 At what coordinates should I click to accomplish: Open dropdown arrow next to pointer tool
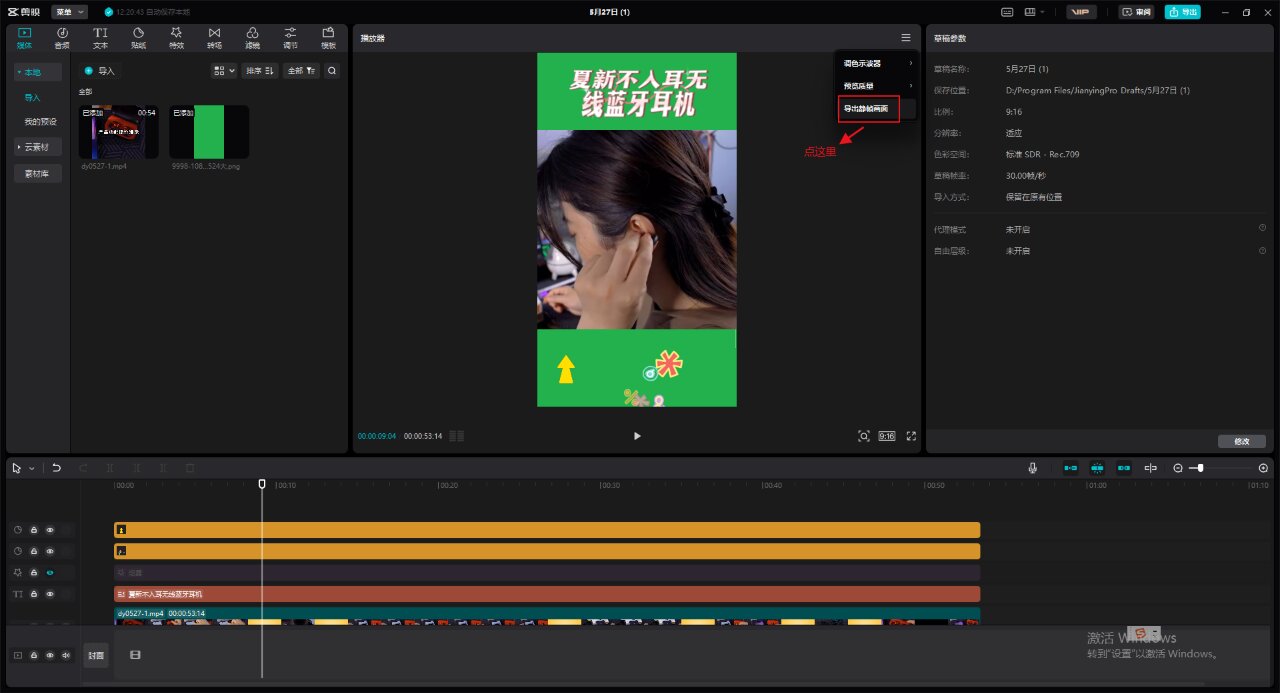pos(31,468)
